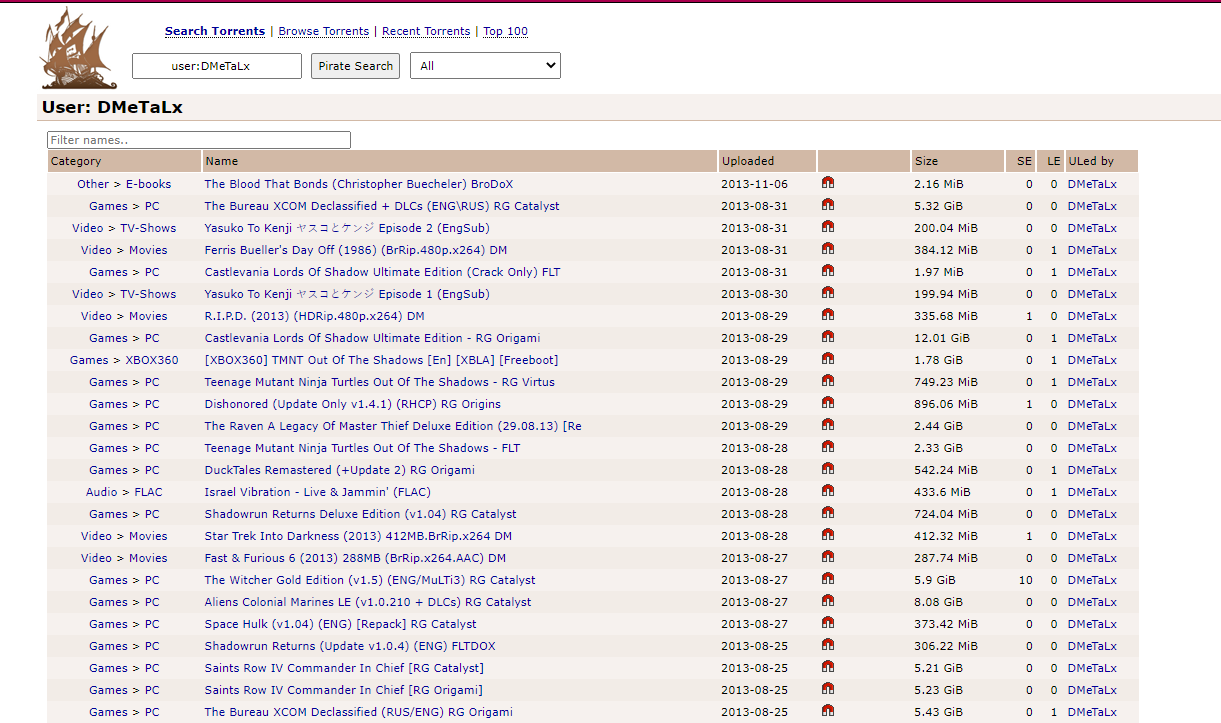Viewport: 1221px width, 723px height.
Task: Open the All category dropdown
Action: [x=485, y=66]
